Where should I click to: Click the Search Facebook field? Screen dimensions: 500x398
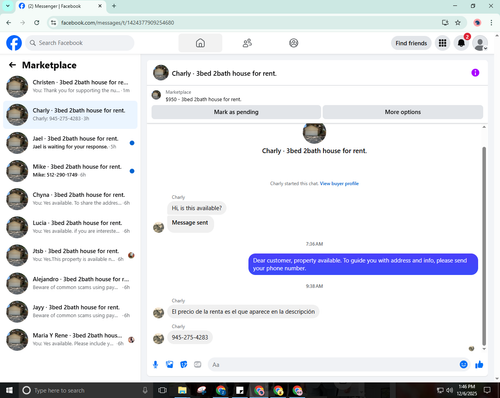click(80, 43)
